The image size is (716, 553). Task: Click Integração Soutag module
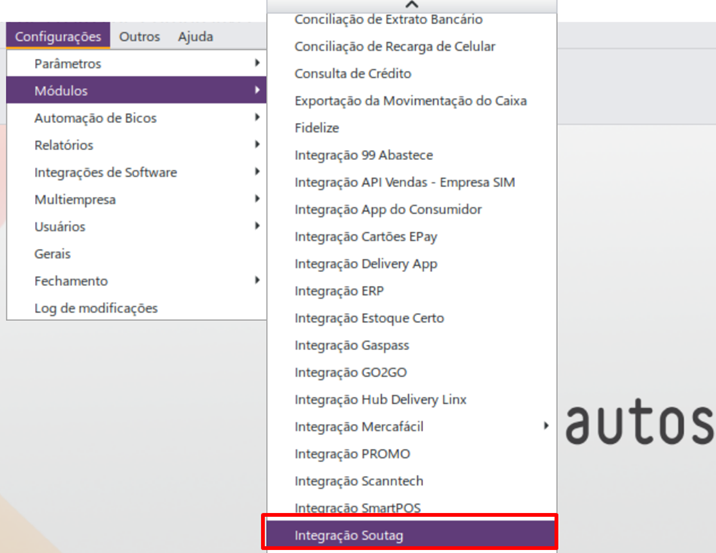[412, 535]
